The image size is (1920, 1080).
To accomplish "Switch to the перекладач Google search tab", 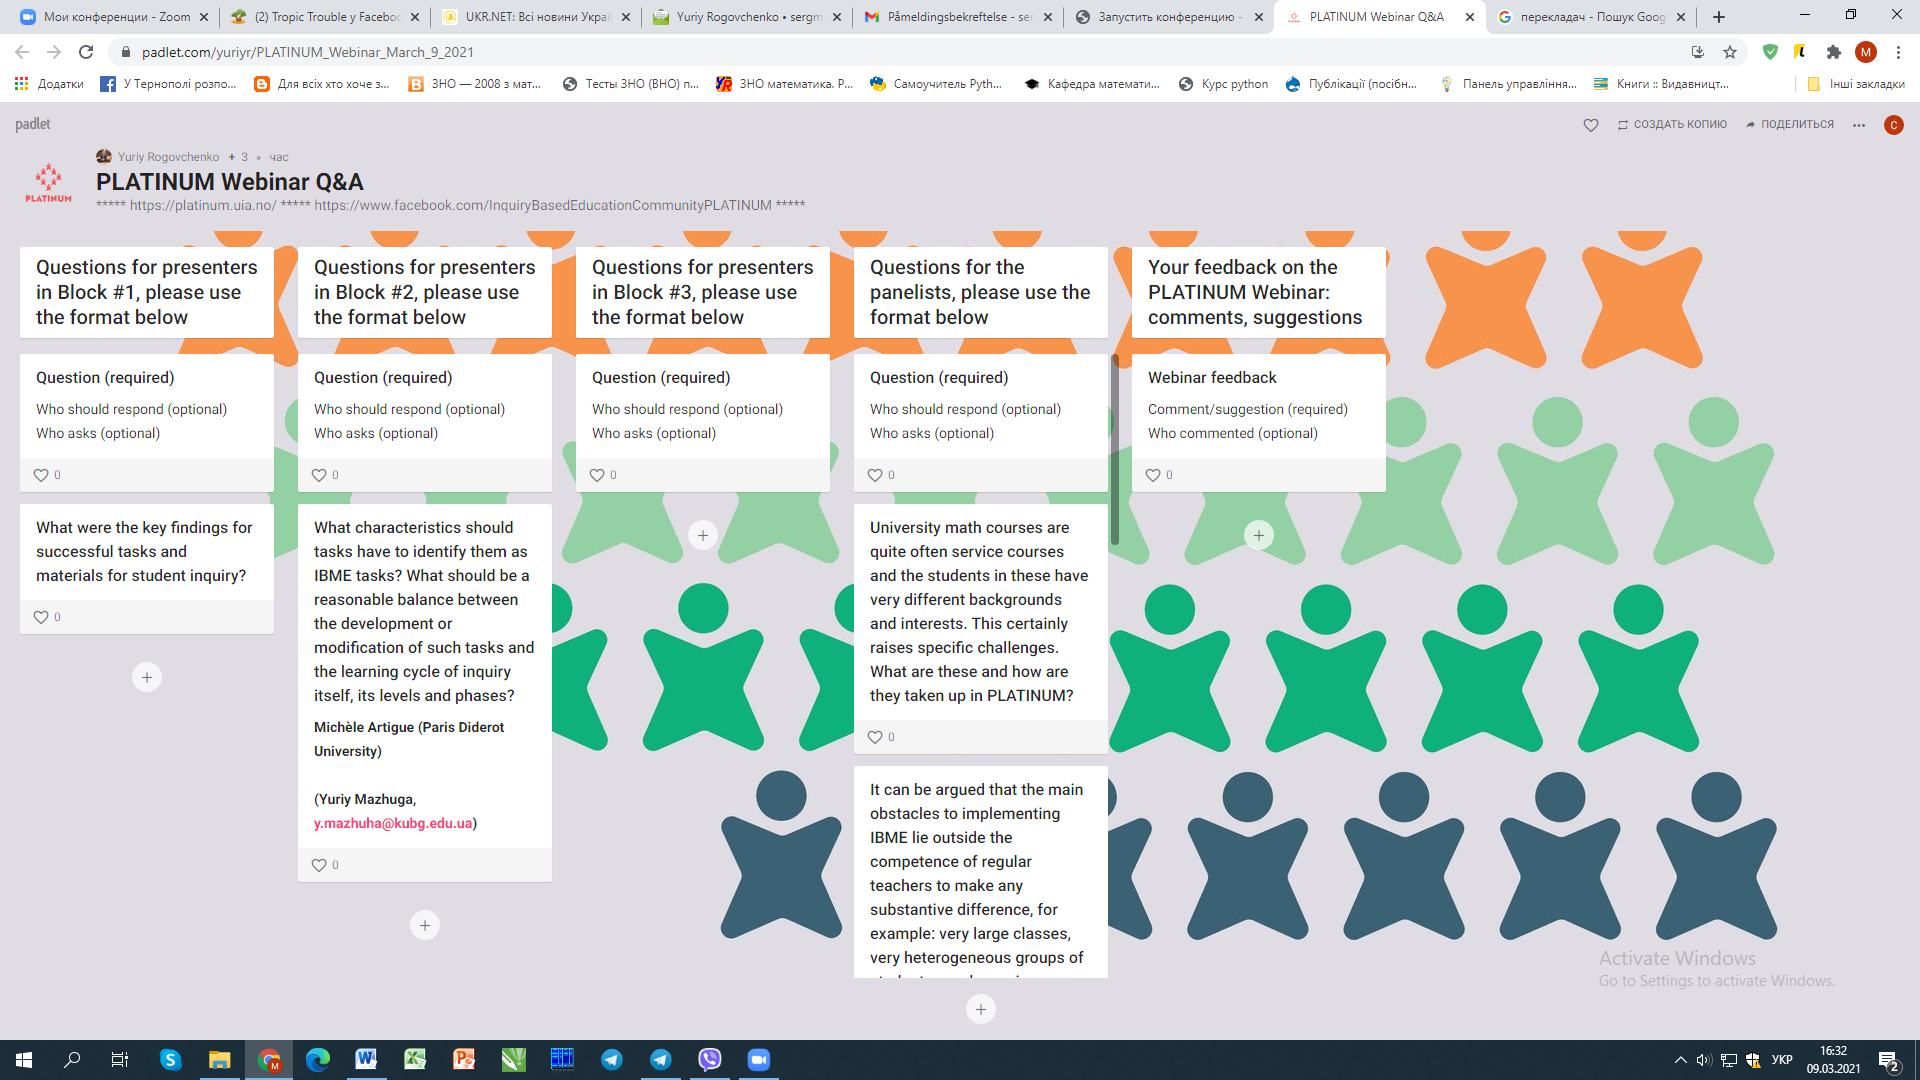I will point(1591,17).
